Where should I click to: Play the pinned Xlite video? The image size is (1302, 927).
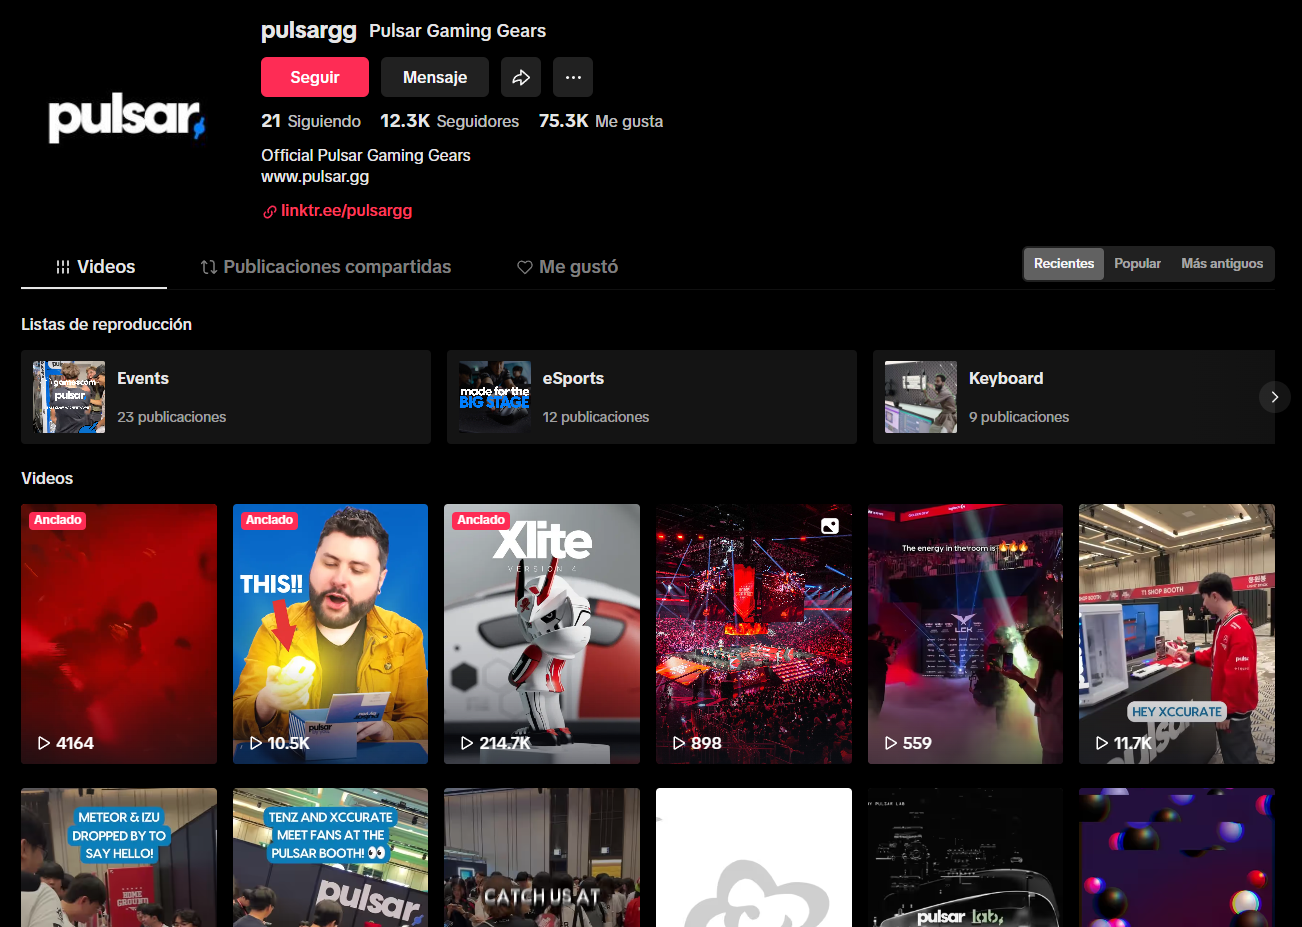(542, 634)
